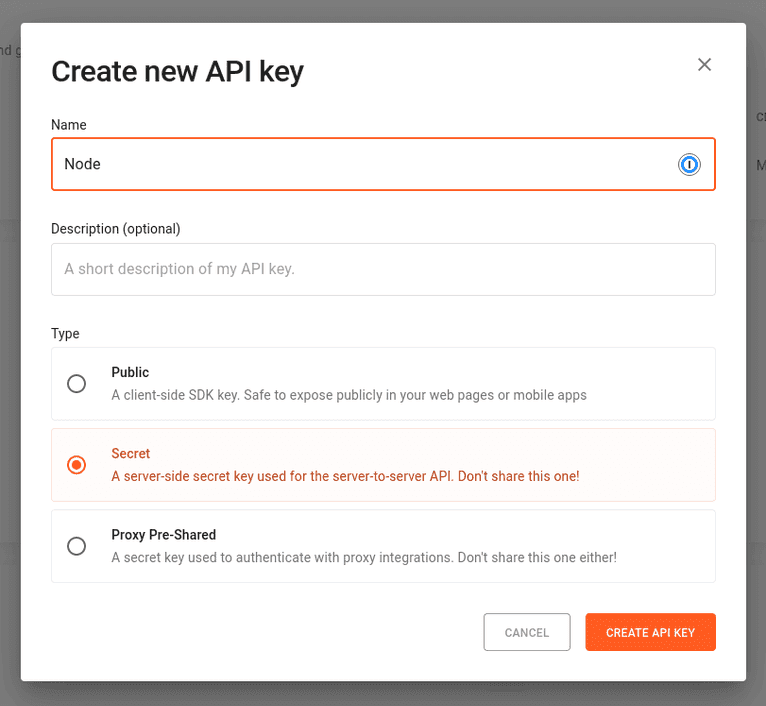
Task: Click the client-side SDK key description
Action: 348,395
